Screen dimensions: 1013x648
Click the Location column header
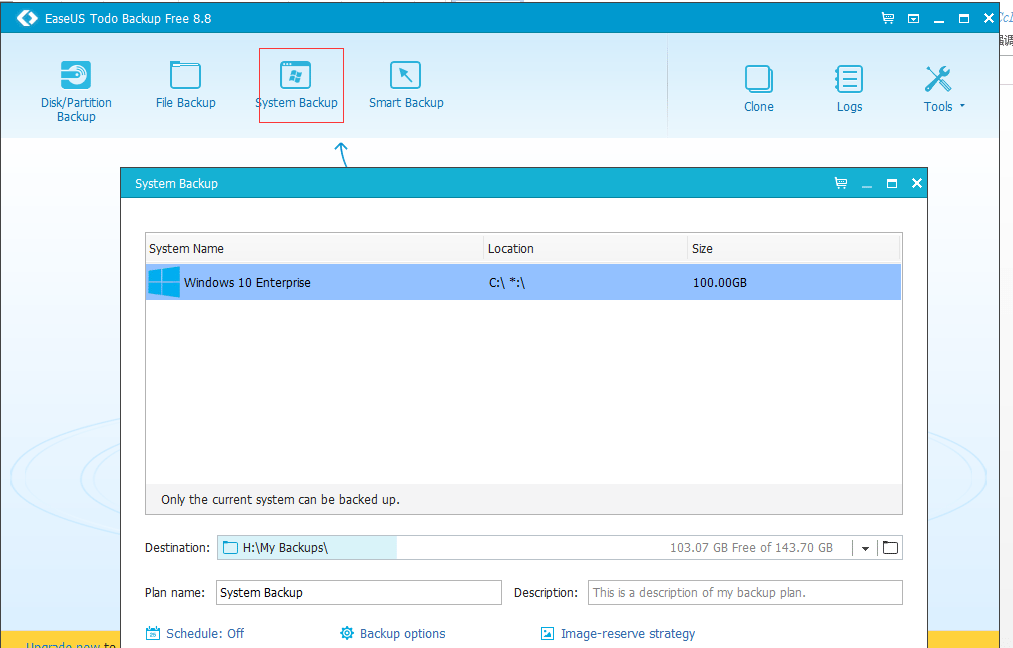585,249
